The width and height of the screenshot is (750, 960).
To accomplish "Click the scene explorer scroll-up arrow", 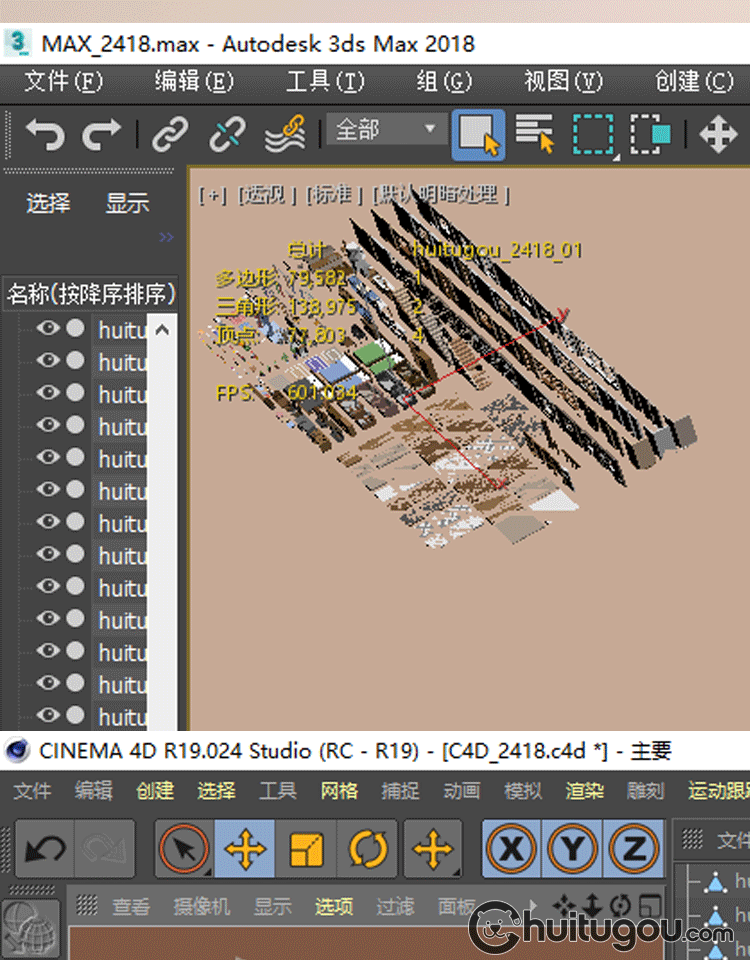I will [162, 331].
